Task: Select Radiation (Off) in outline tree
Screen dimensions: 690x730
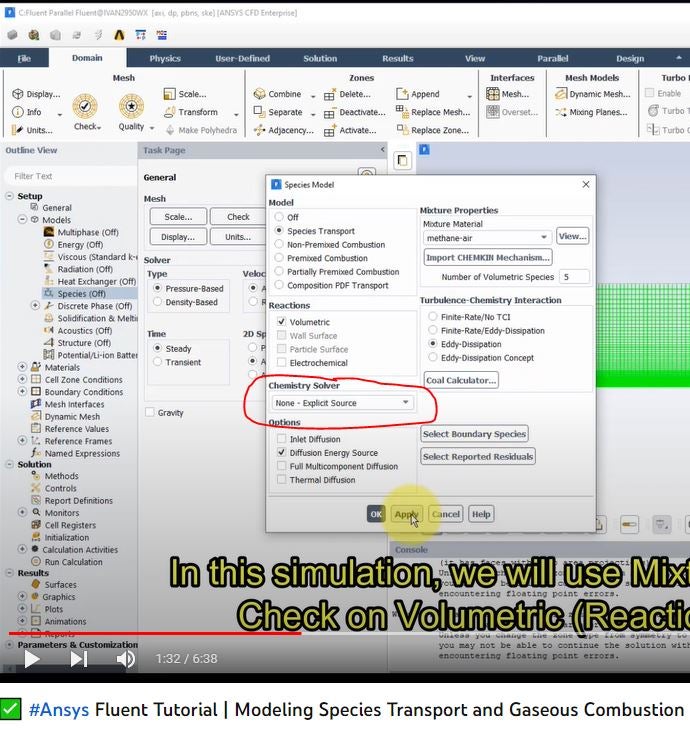Action: 85,269
